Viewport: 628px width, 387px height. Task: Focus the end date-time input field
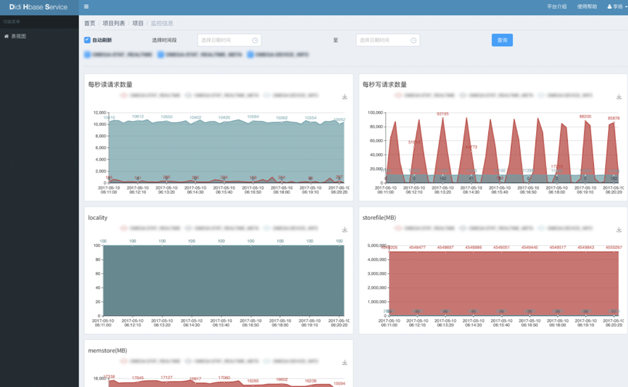coord(388,40)
